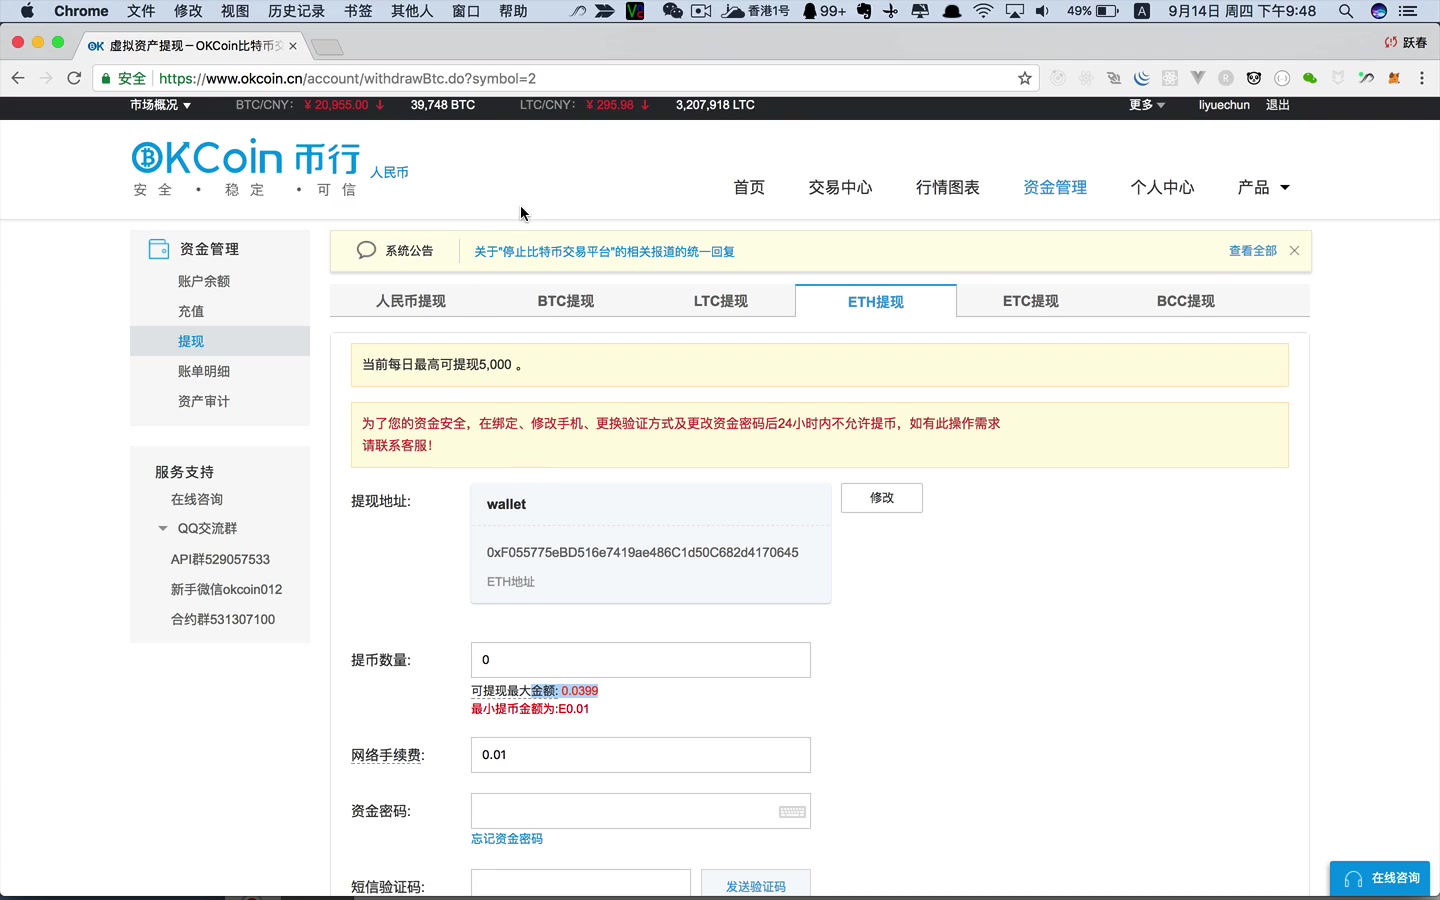This screenshot has height=900, width=1440.
Task: Open the announcement about 停止比特币交易平台
Action: [x=604, y=252]
